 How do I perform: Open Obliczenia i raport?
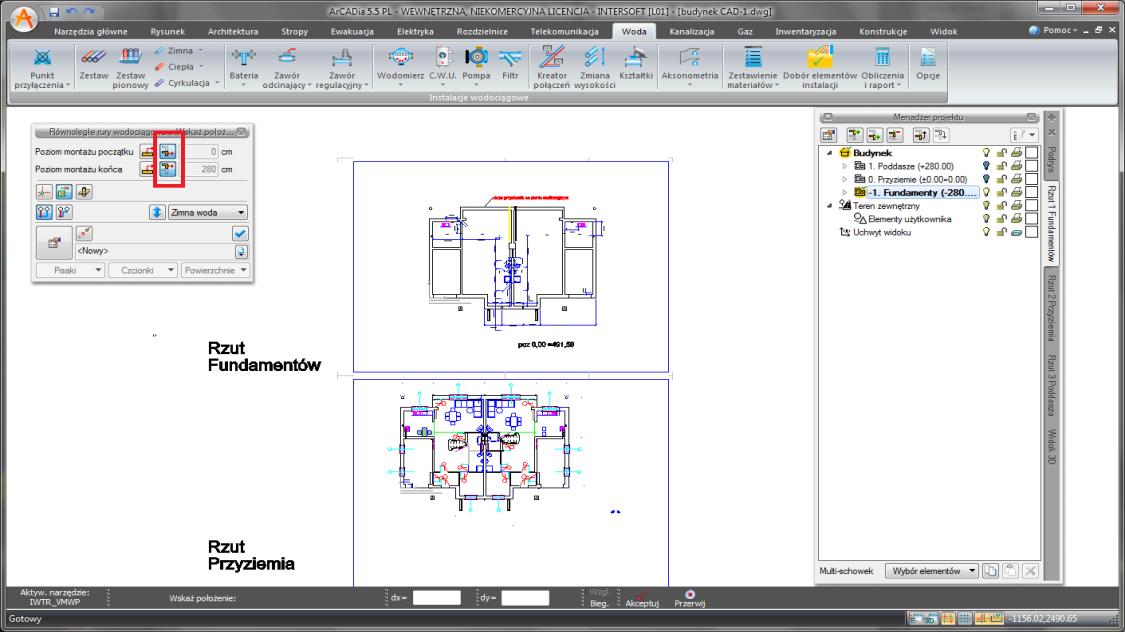click(882, 68)
